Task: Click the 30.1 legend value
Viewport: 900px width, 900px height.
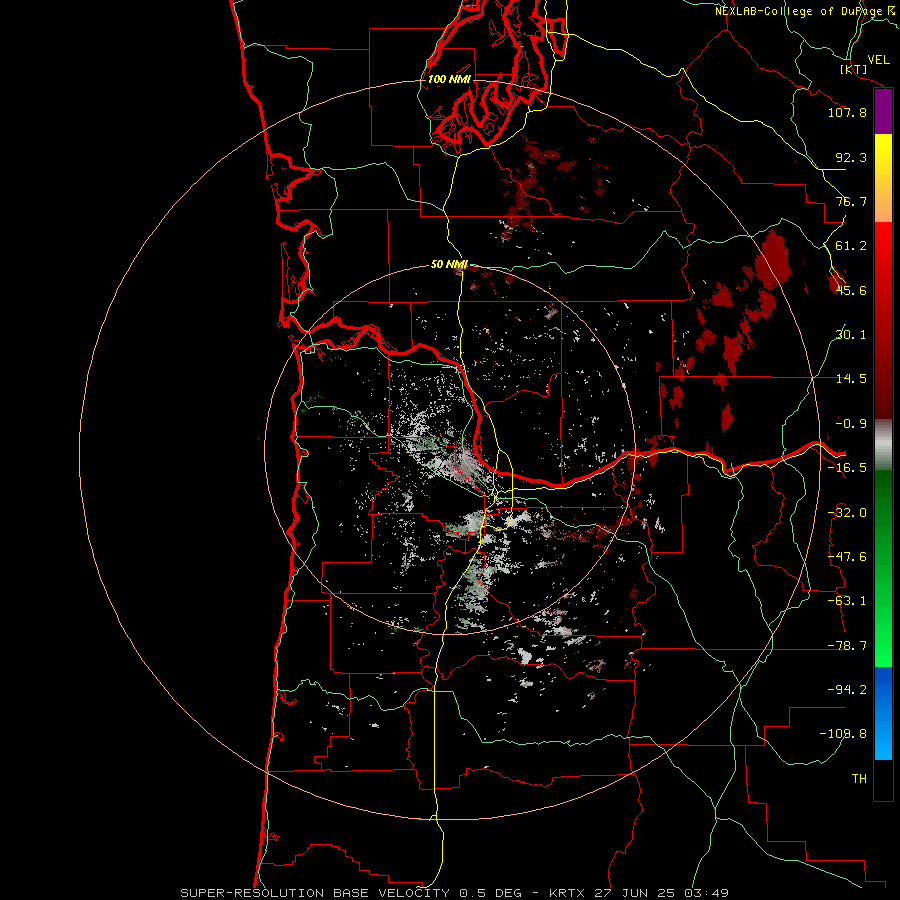Action: (851, 335)
